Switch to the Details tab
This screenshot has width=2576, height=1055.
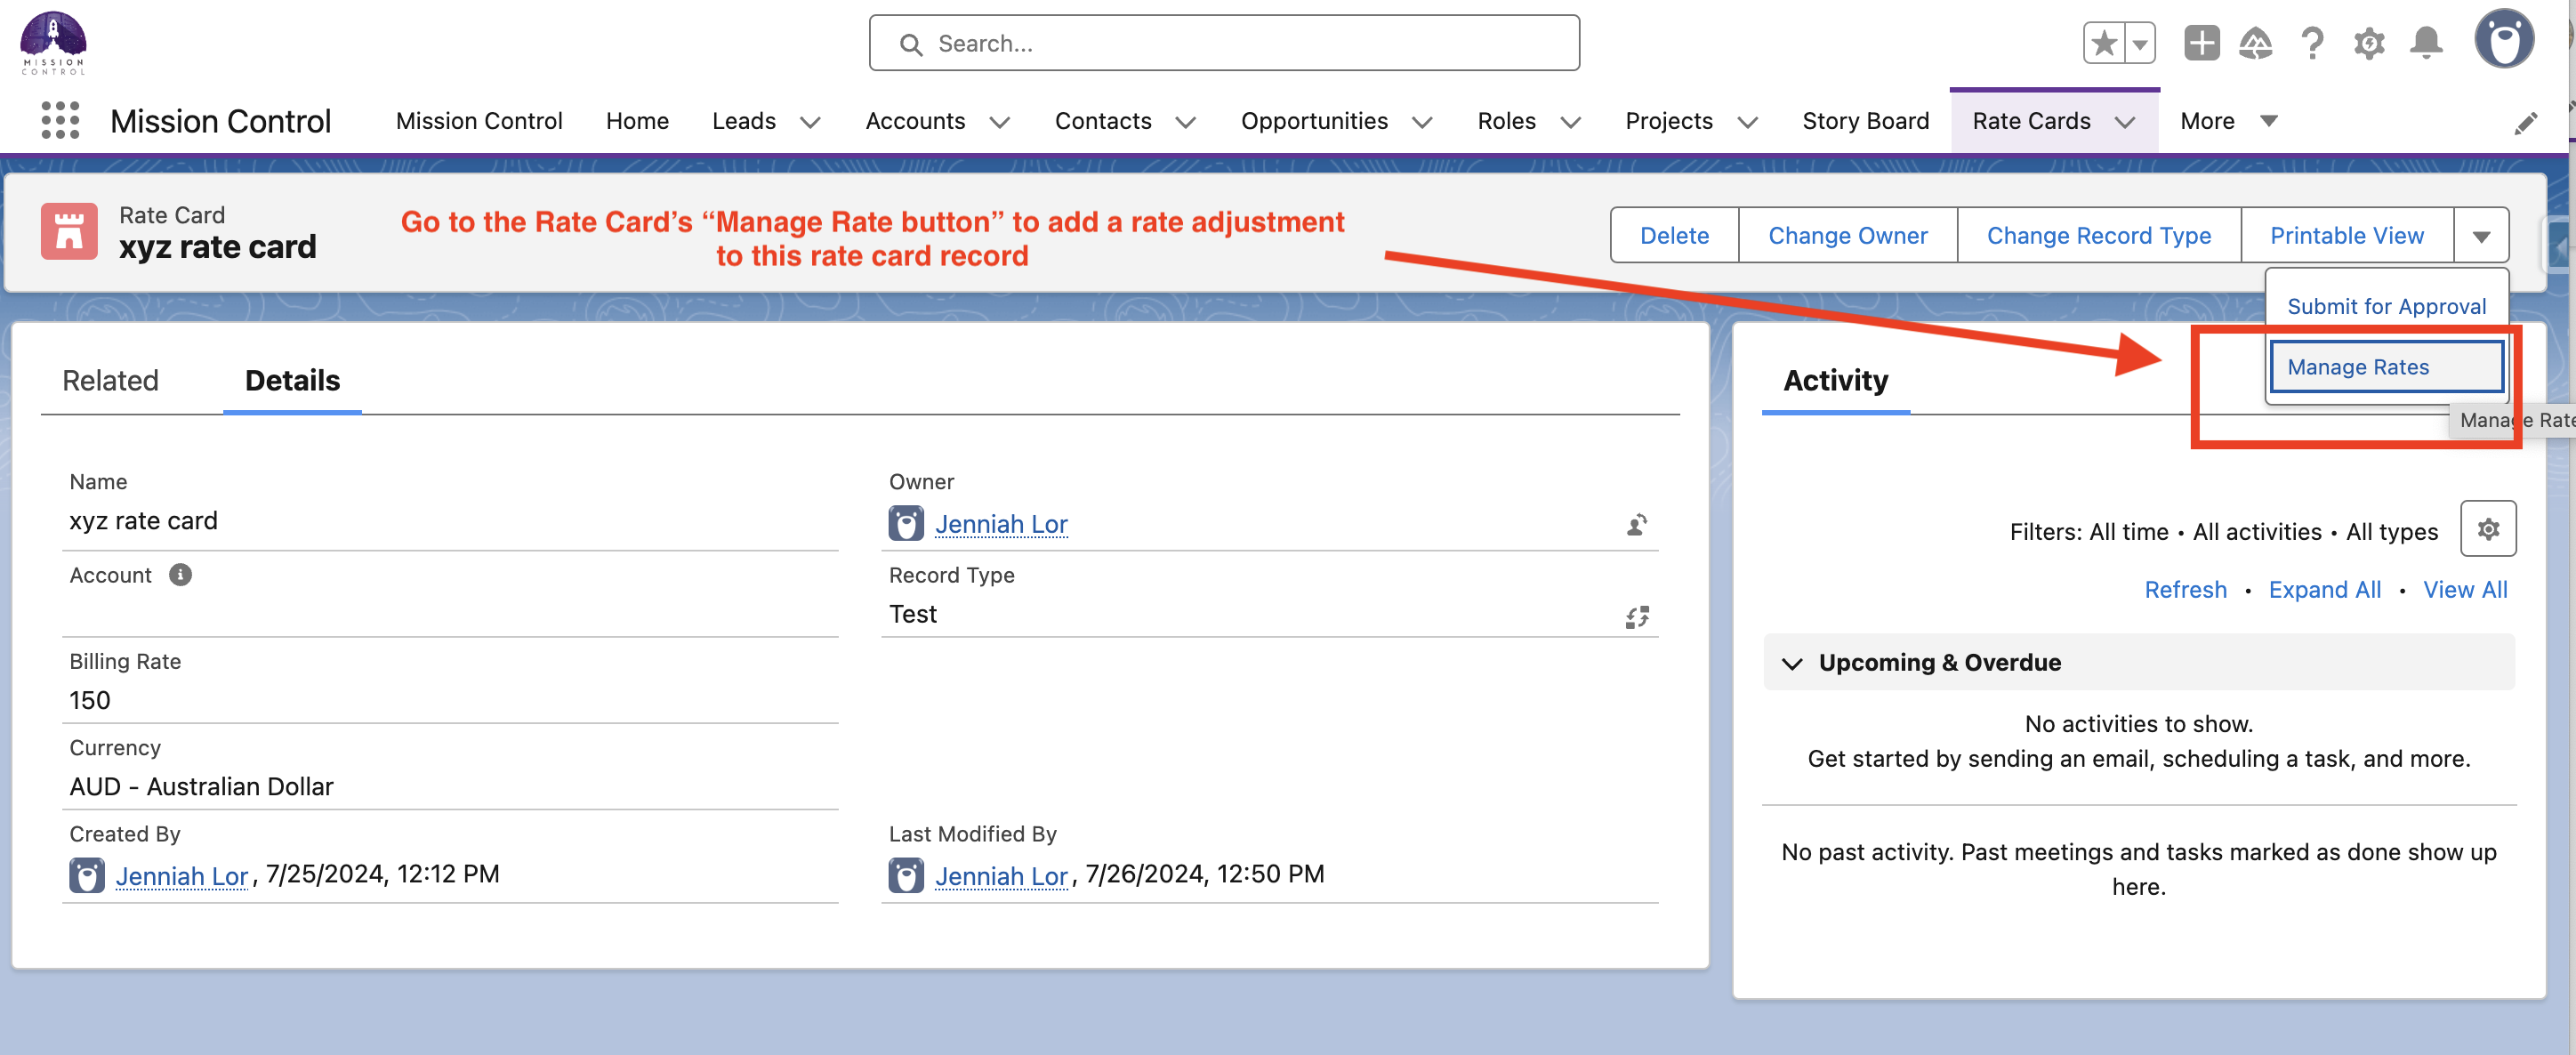click(292, 381)
